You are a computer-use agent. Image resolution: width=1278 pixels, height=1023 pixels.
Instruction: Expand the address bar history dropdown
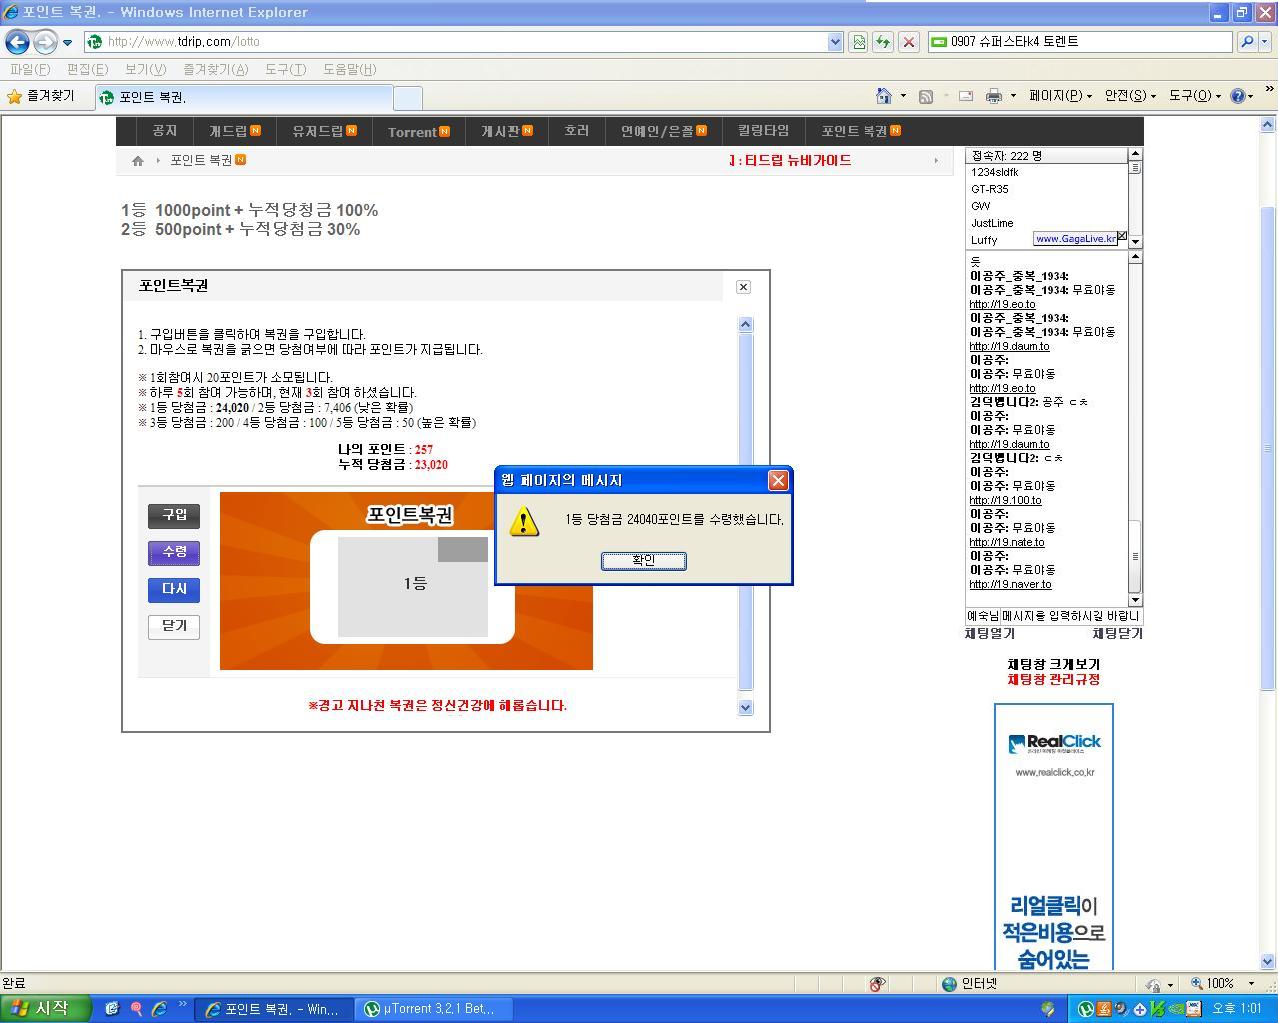click(x=835, y=42)
